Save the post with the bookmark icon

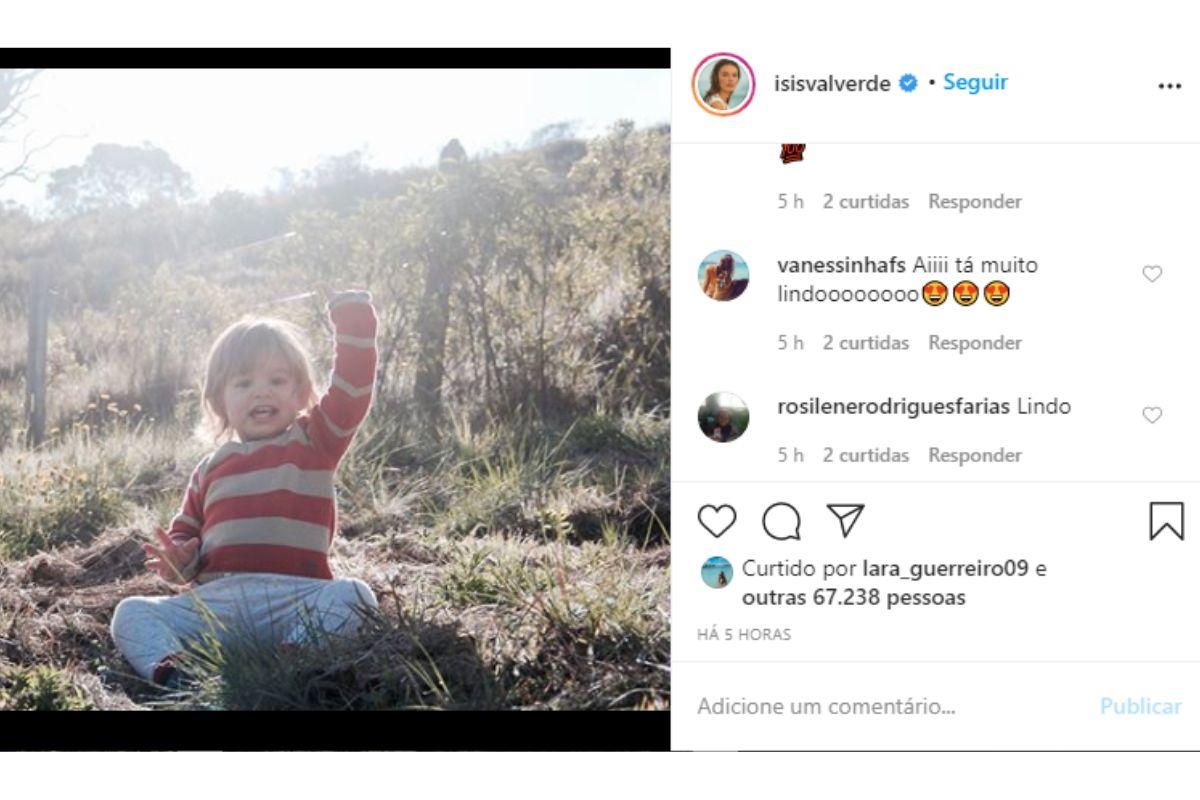click(x=1166, y=521)
